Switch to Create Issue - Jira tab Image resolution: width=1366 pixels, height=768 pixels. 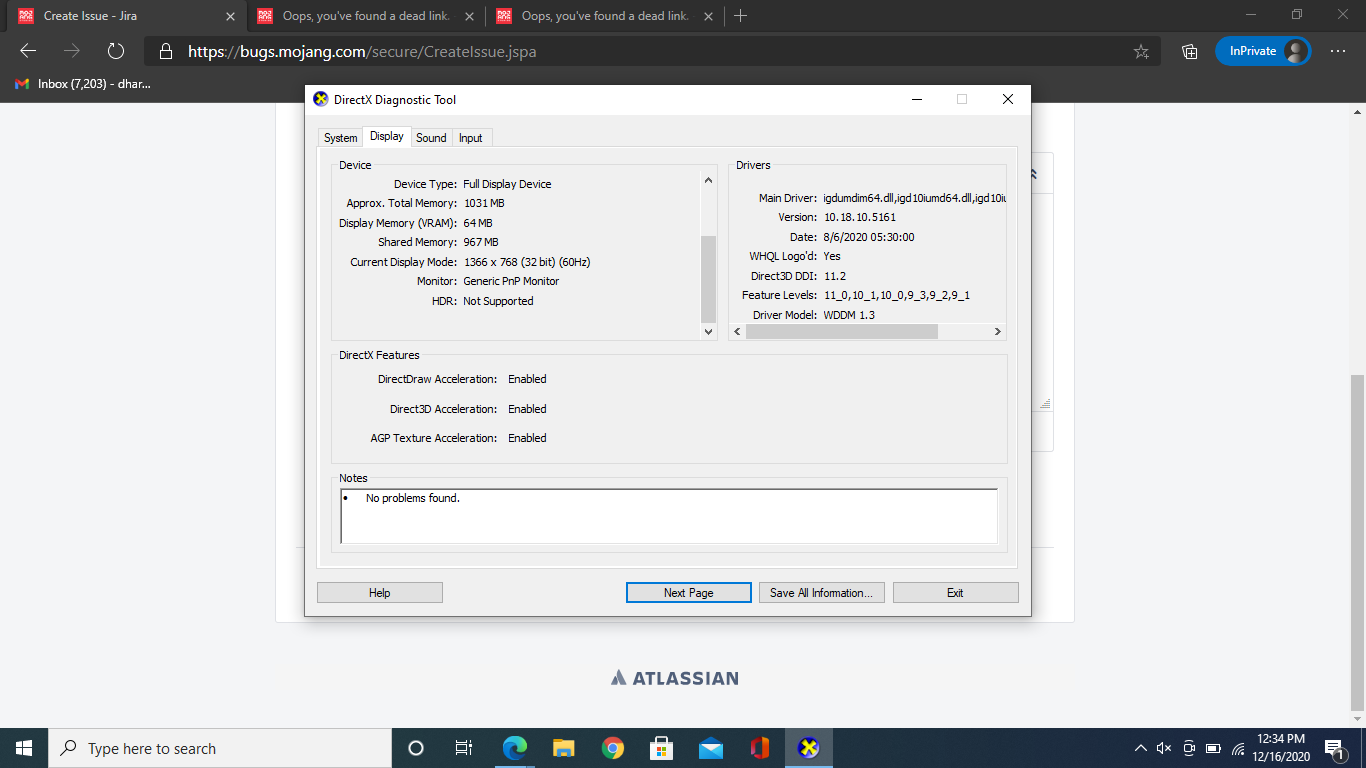tap(126, 16)
